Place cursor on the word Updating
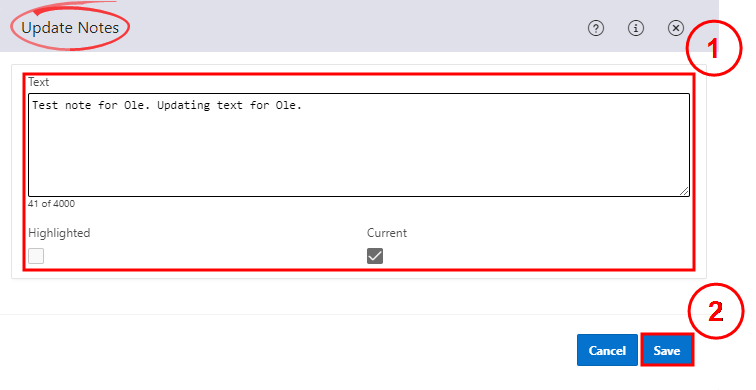This screenshot has height=390, width=756. 184,106
